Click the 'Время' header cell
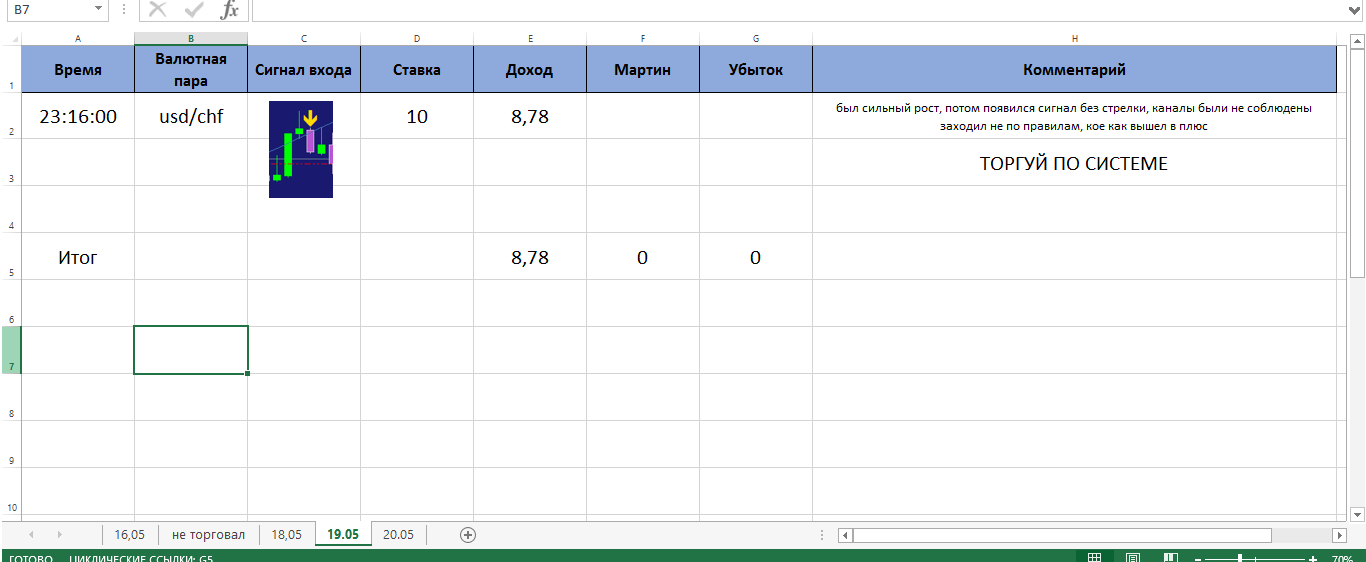 78,70
